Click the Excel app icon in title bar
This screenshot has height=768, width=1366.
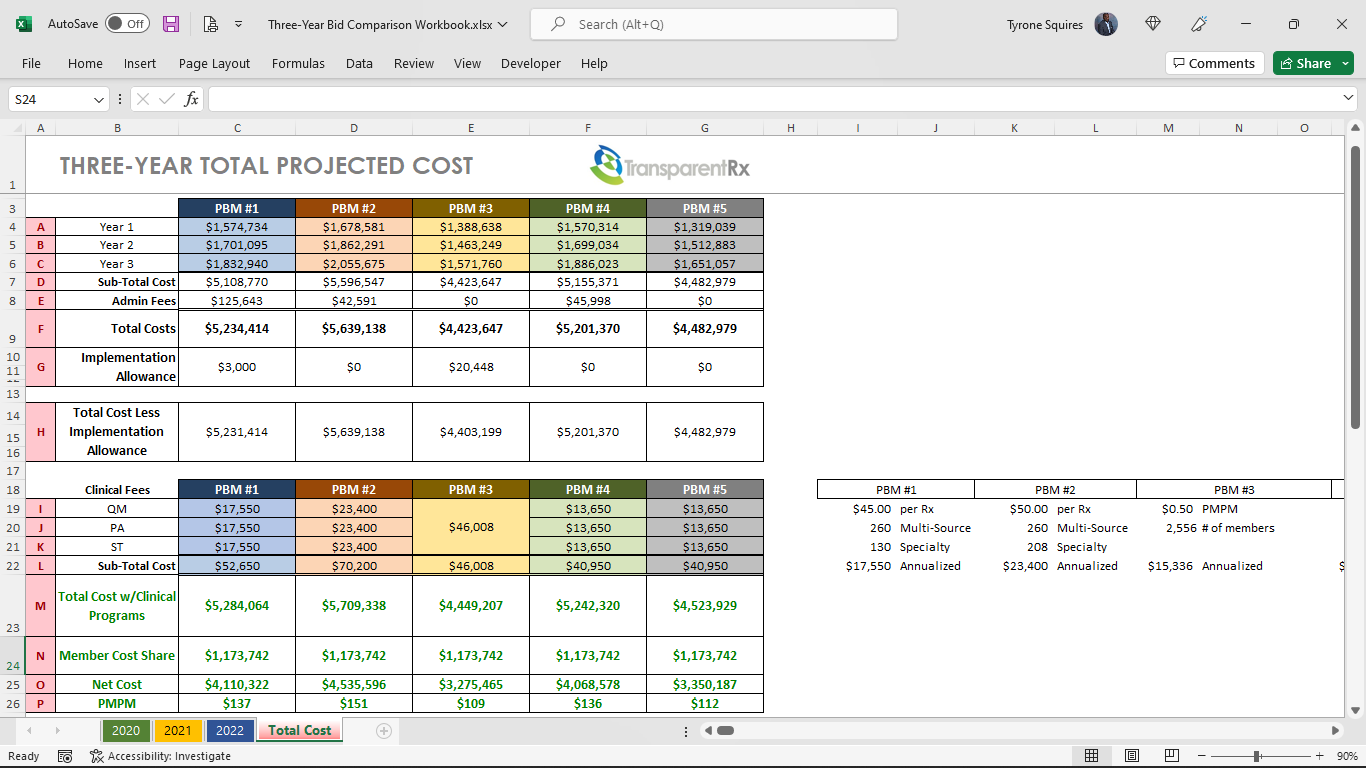24,24
